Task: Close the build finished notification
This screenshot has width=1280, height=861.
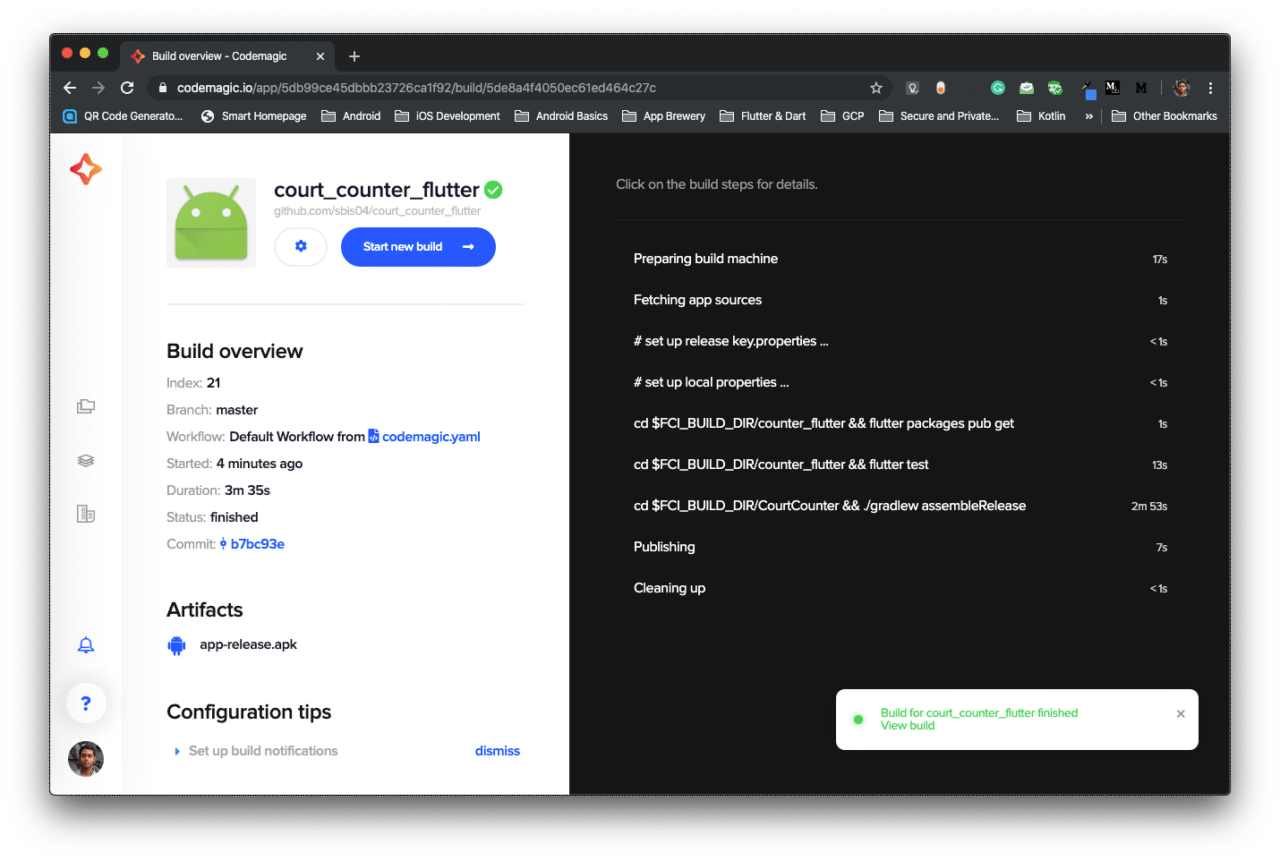Action: (x=1181, y=714)
